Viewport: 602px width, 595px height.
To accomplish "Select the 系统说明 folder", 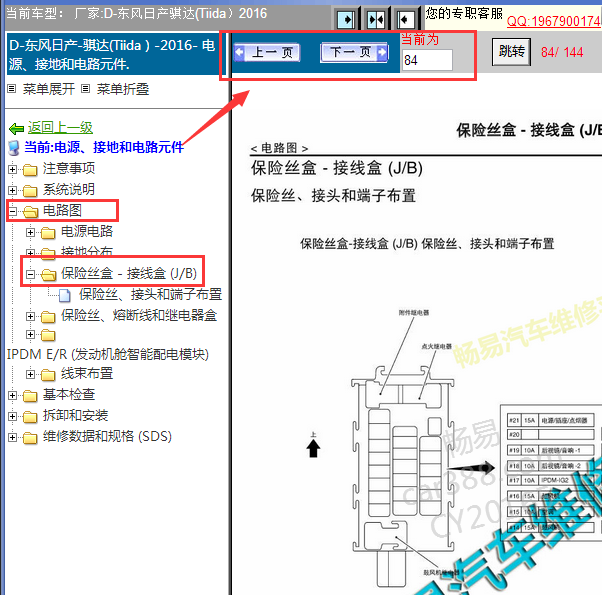I will [69, 189].
